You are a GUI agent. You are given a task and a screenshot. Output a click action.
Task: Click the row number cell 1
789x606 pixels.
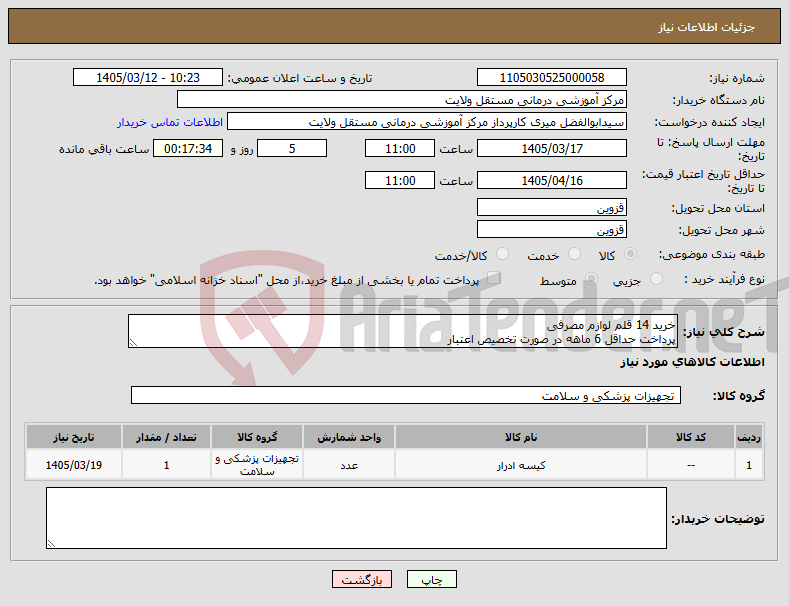pos(749,465)
